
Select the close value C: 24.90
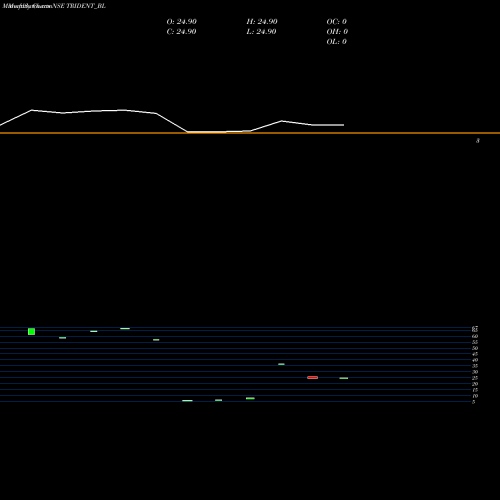181,32
